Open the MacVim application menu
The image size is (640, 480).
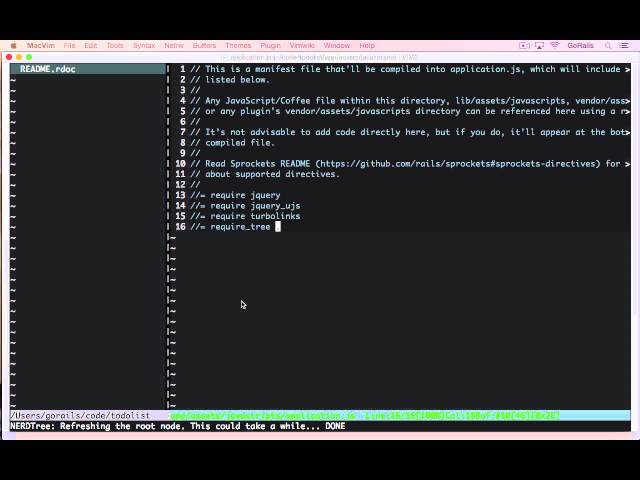click(40, 45)
